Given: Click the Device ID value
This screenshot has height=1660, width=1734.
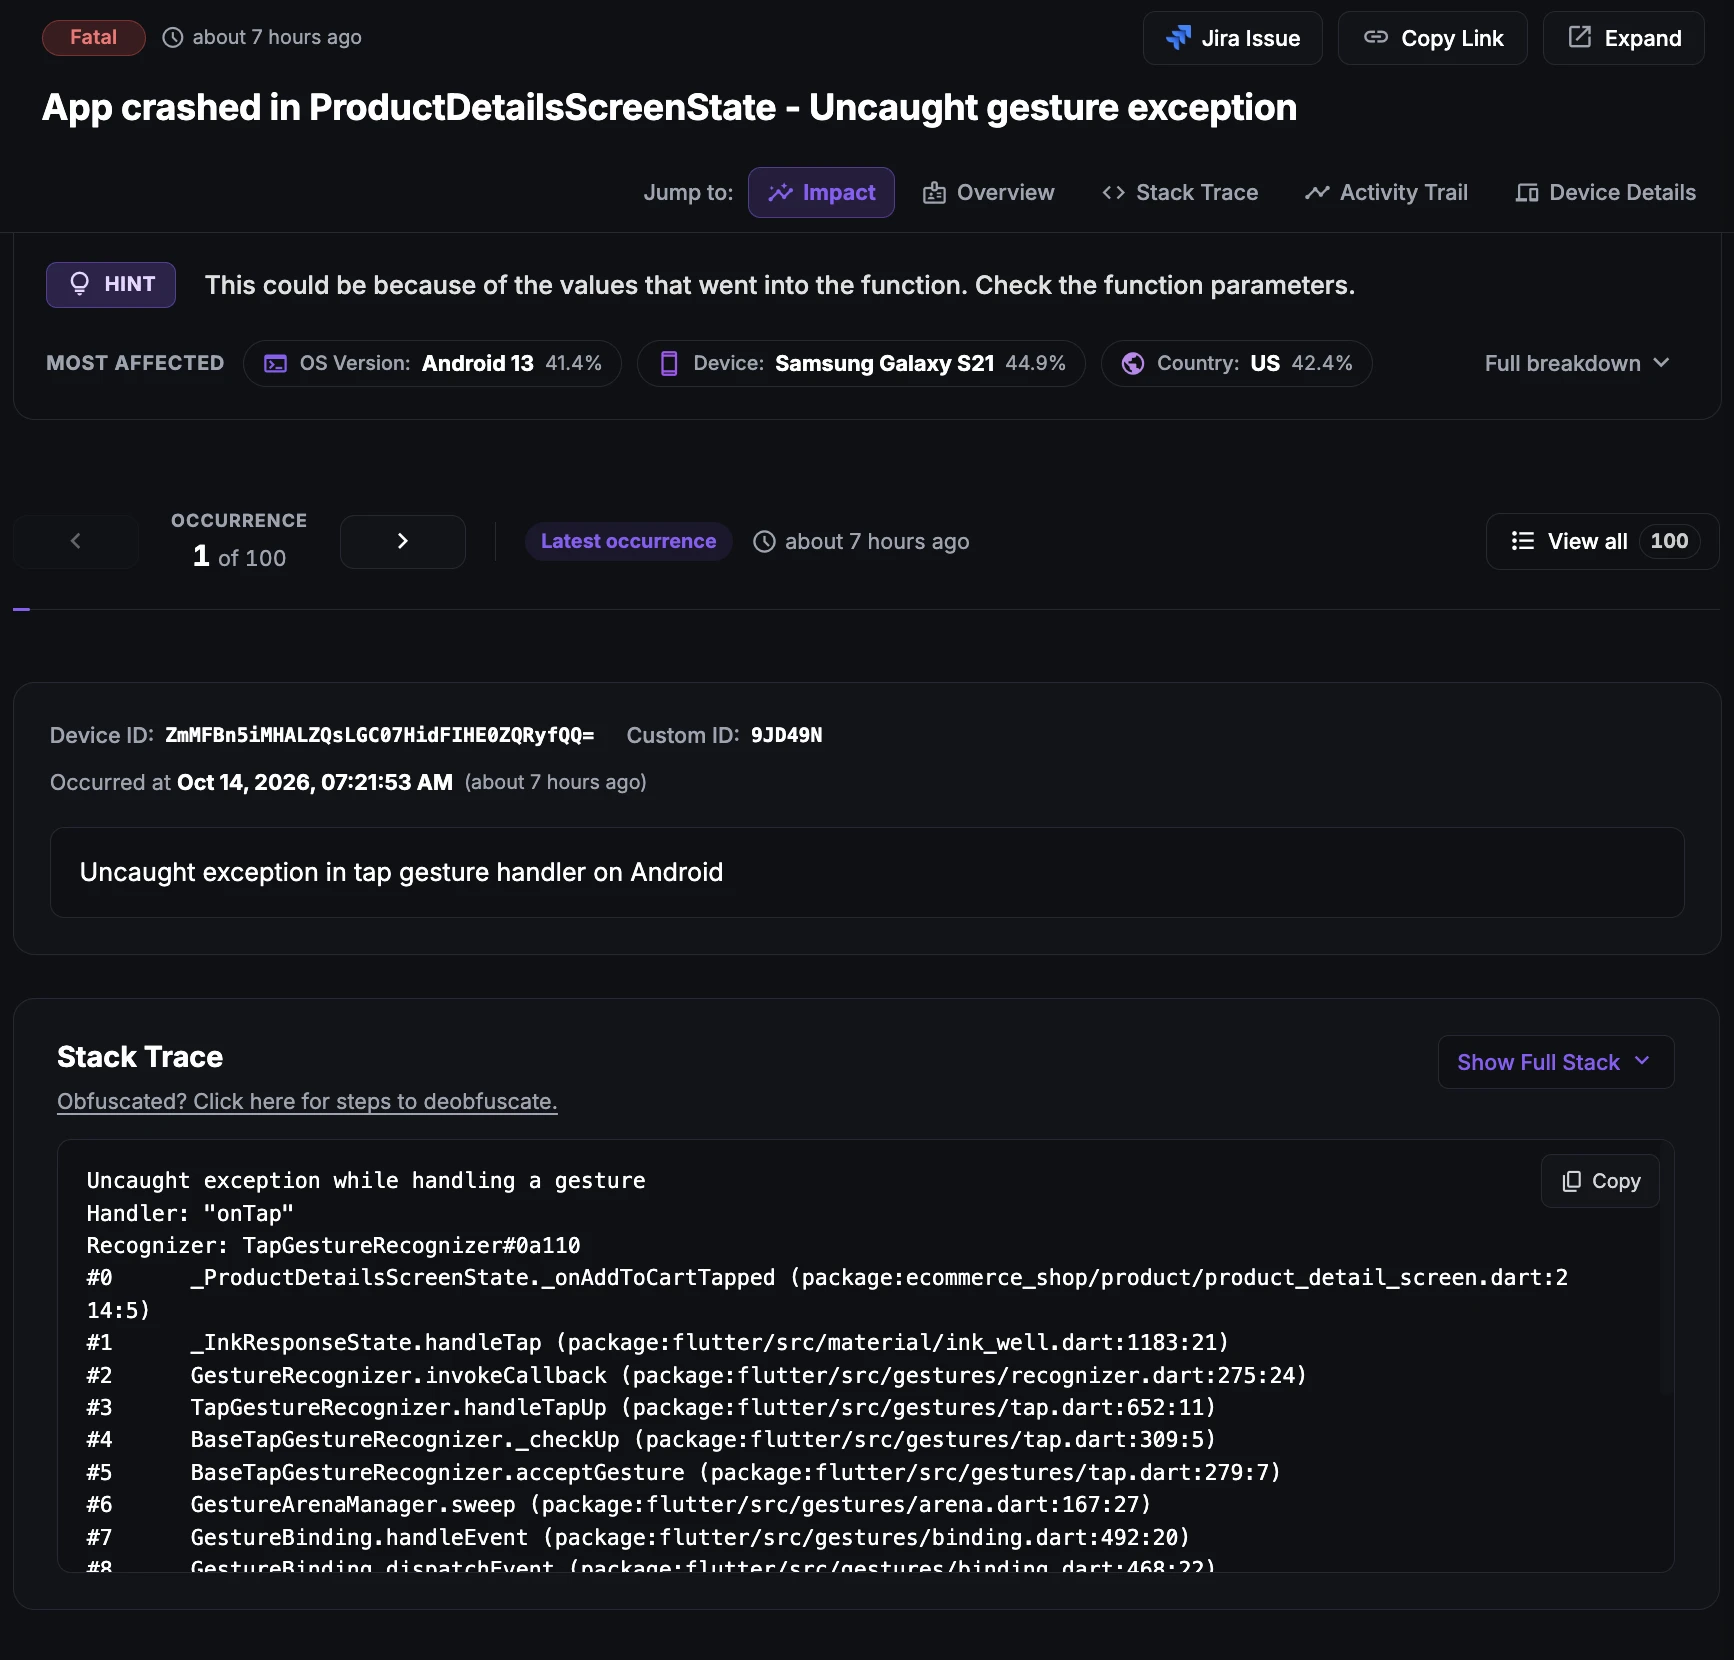Looking at the screenshot, I should (x=379, y=735).
